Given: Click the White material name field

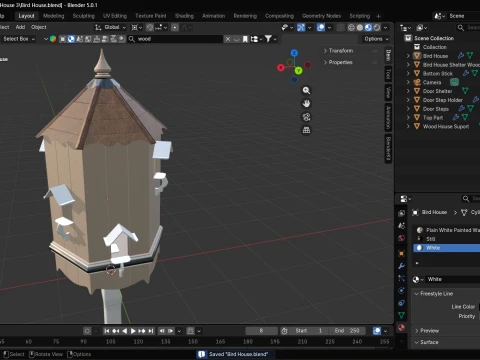Looking at the screenshot, I should pyautogui.click(x=453, y=279).
